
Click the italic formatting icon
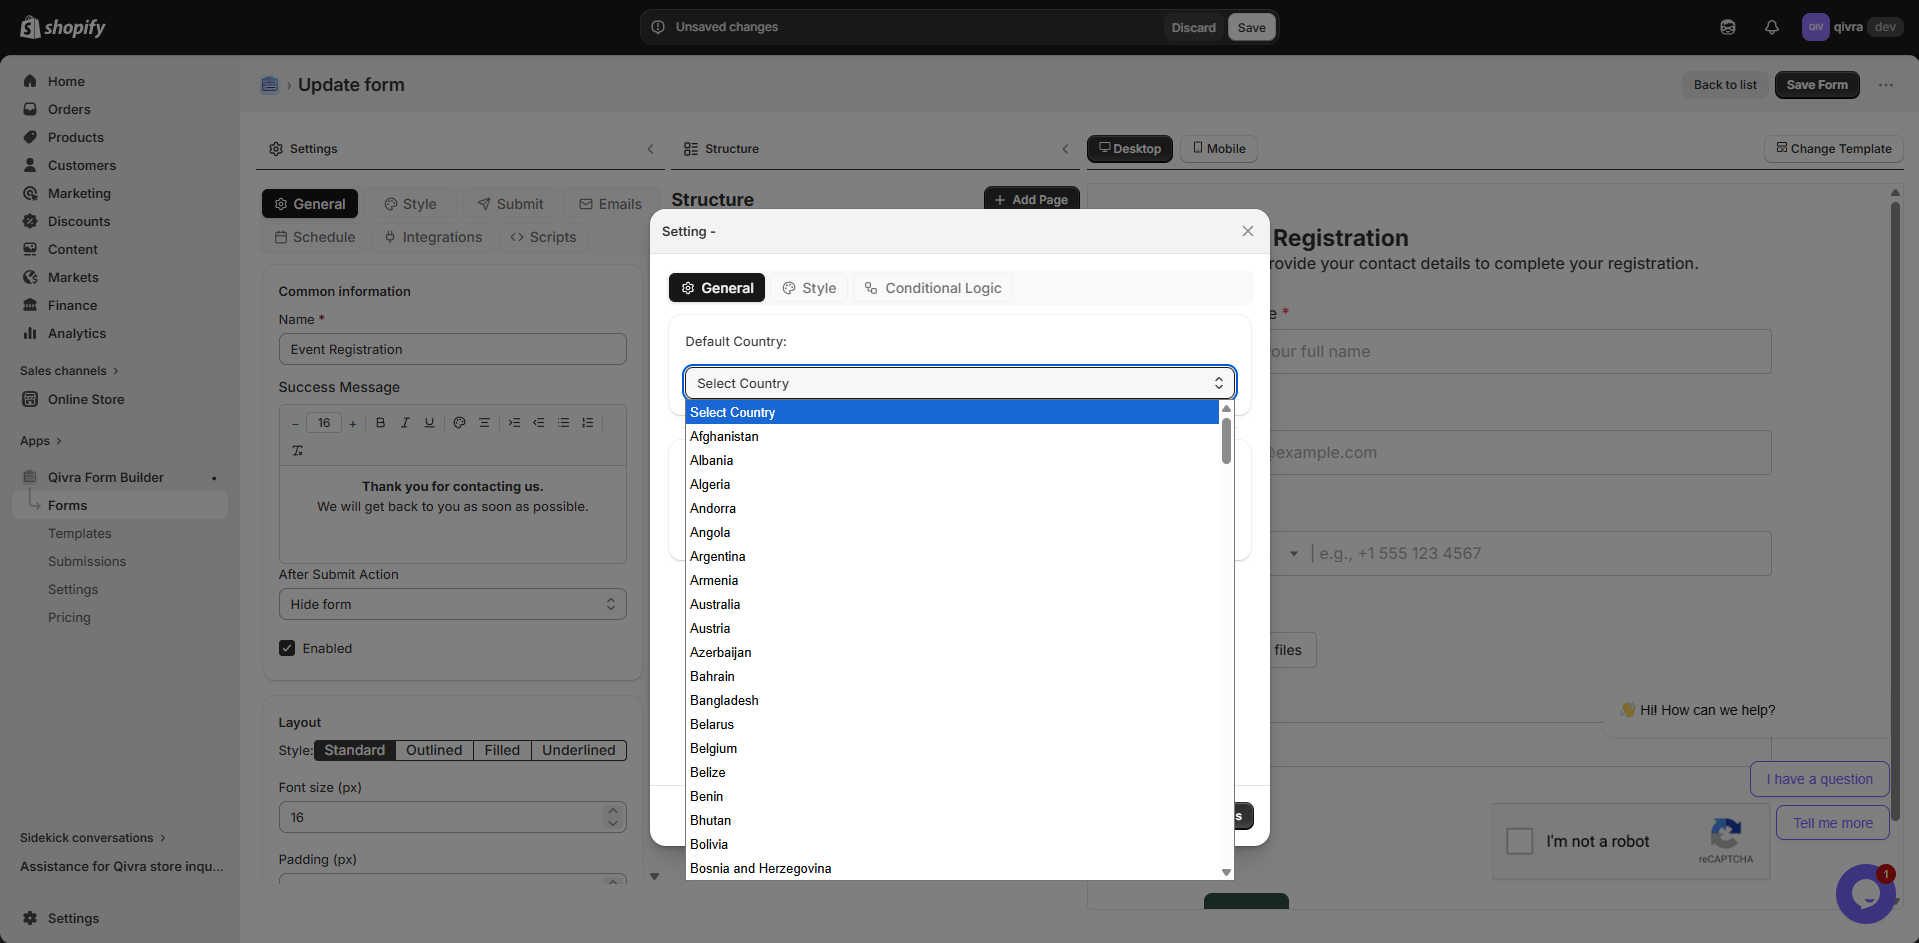(405, 423)
